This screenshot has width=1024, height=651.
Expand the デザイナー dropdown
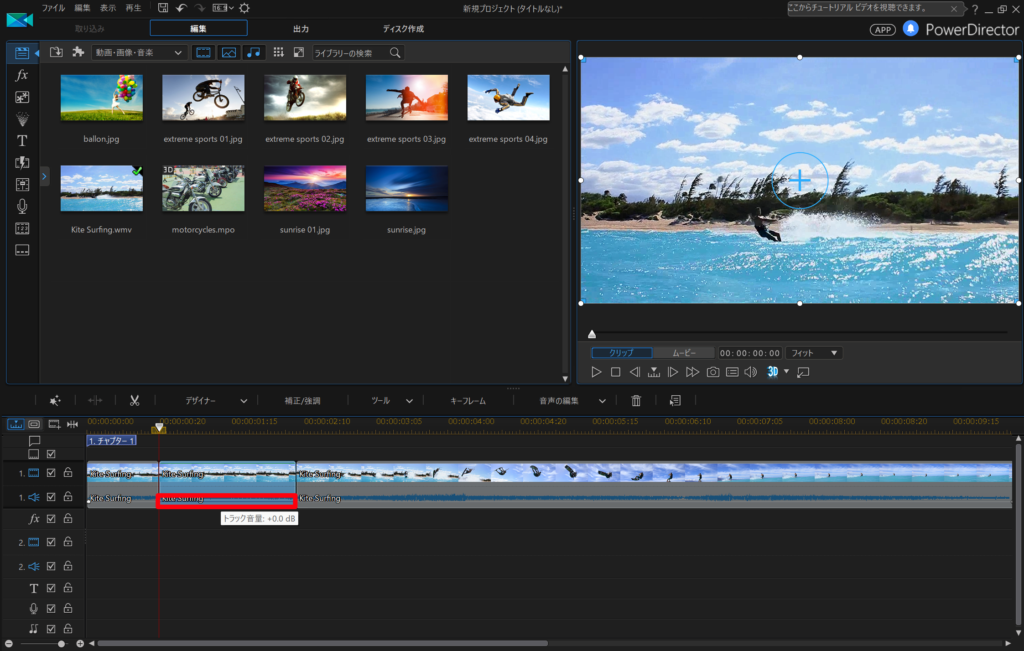[216, 400]
